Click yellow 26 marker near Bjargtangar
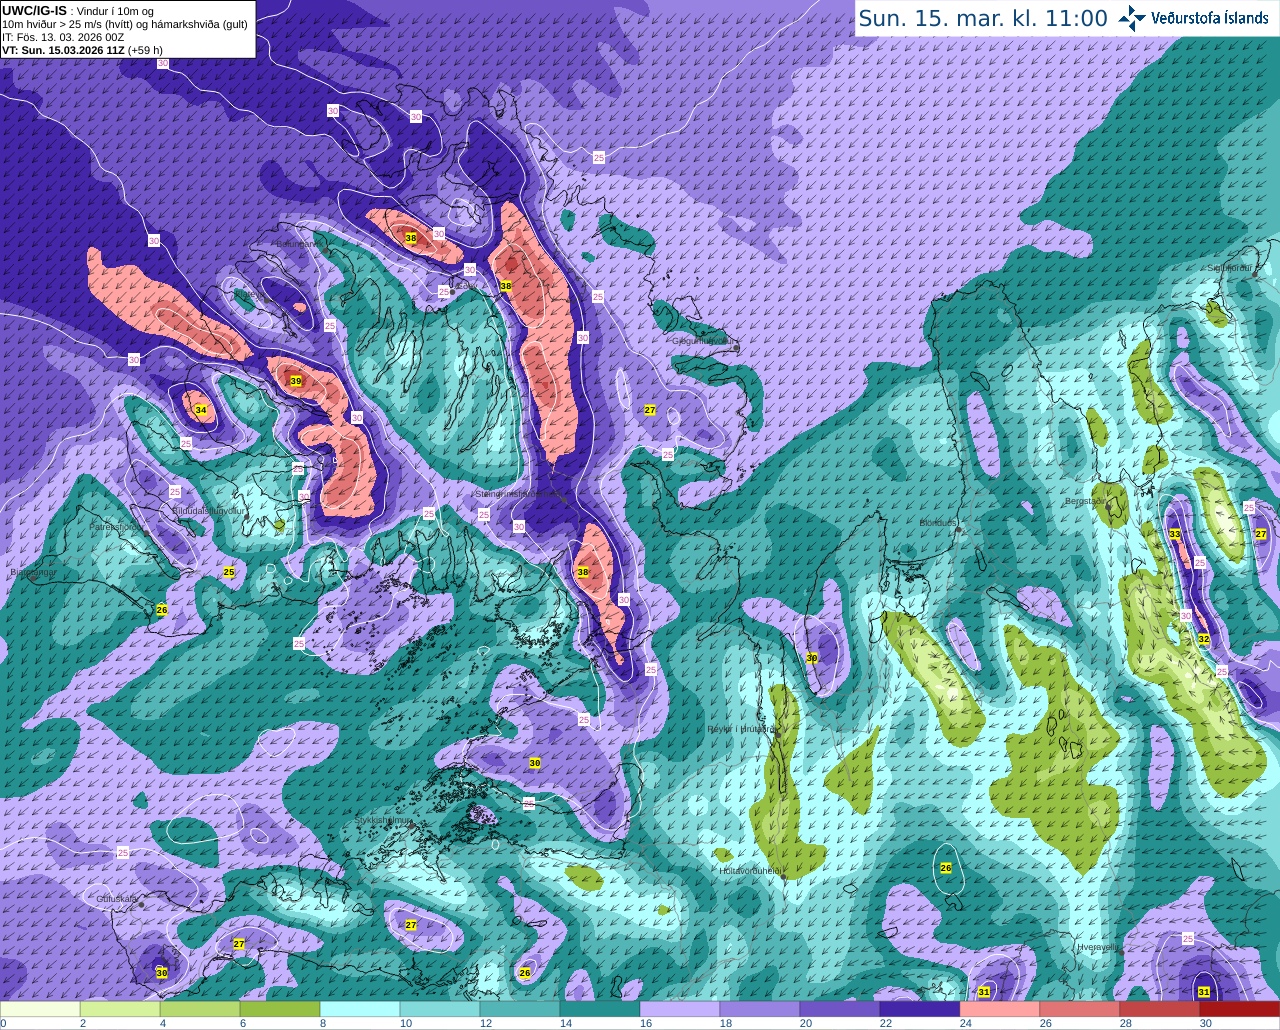Image resolution: width=1280 pixels, height=1030 pixels. click(162, 609)
